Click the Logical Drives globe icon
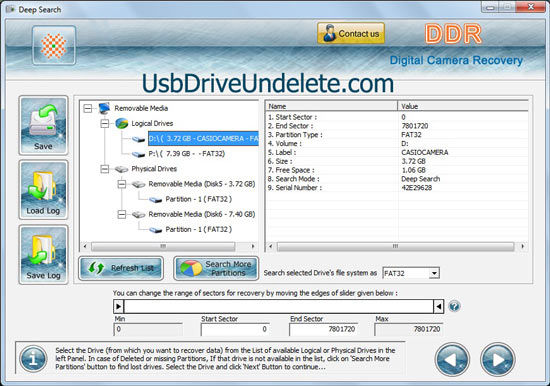The height and width of the screenshot is (386, 550). click(122, 124)
